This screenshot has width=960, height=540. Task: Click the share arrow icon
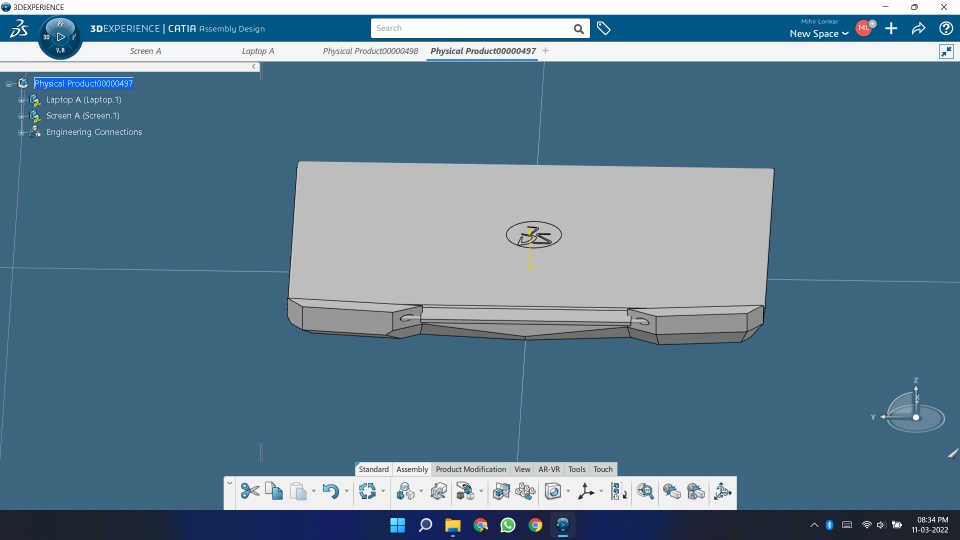pyautogui.click(x=918, y=28)
